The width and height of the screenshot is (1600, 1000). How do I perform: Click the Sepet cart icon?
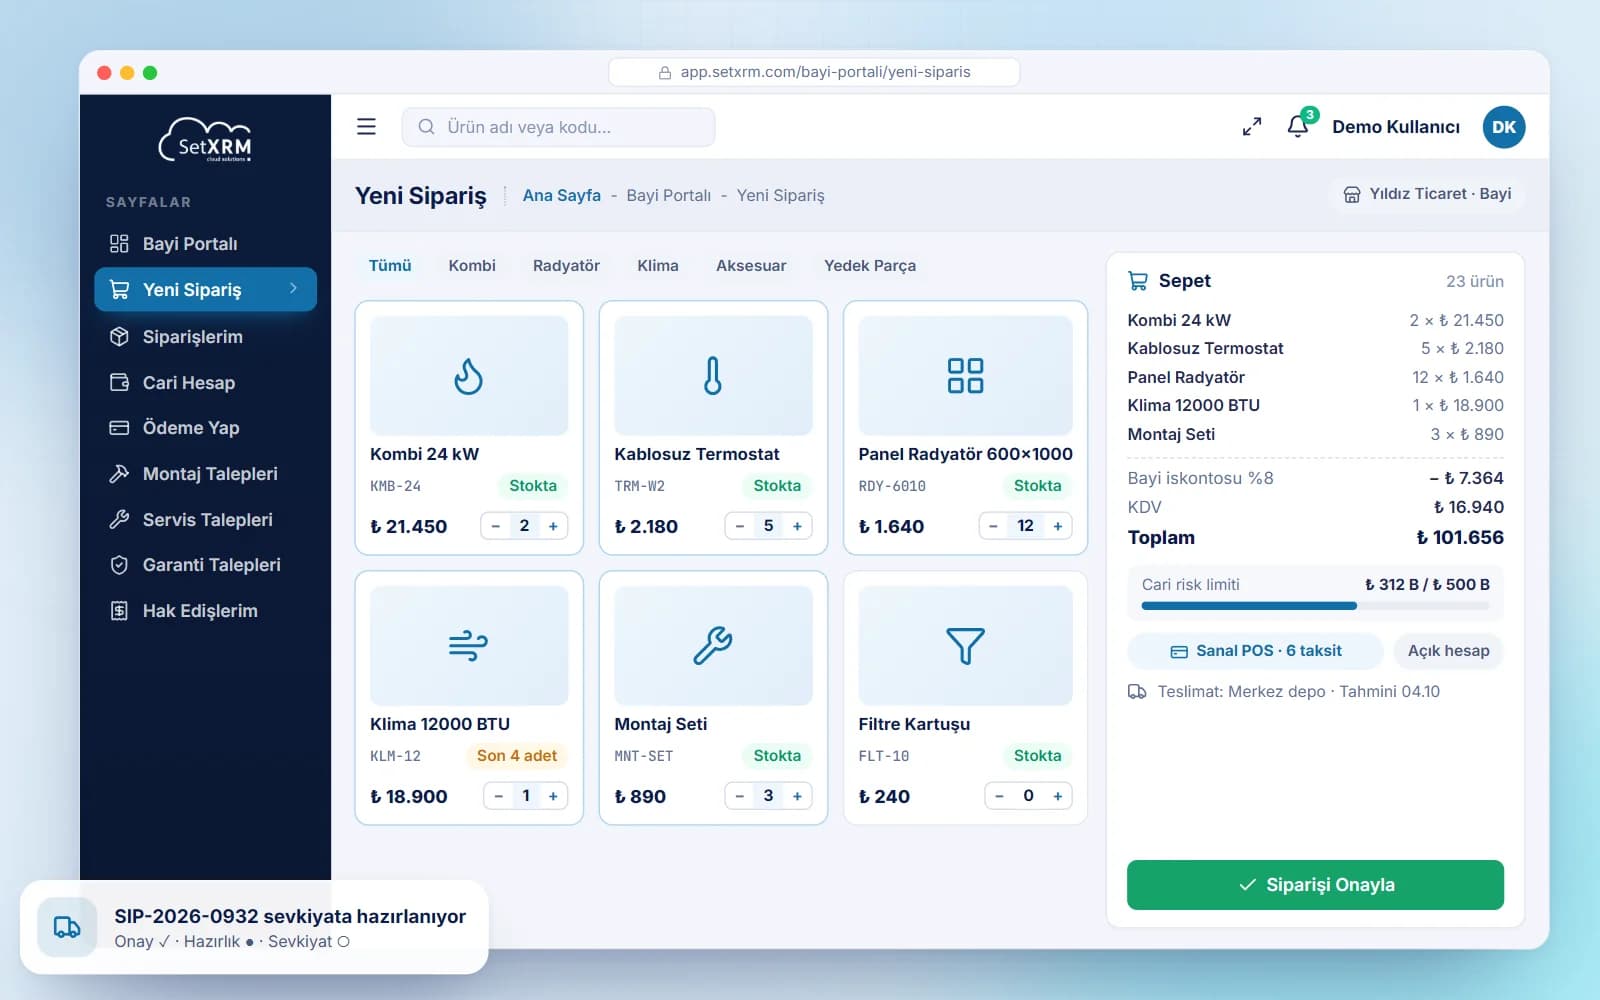1138,281
